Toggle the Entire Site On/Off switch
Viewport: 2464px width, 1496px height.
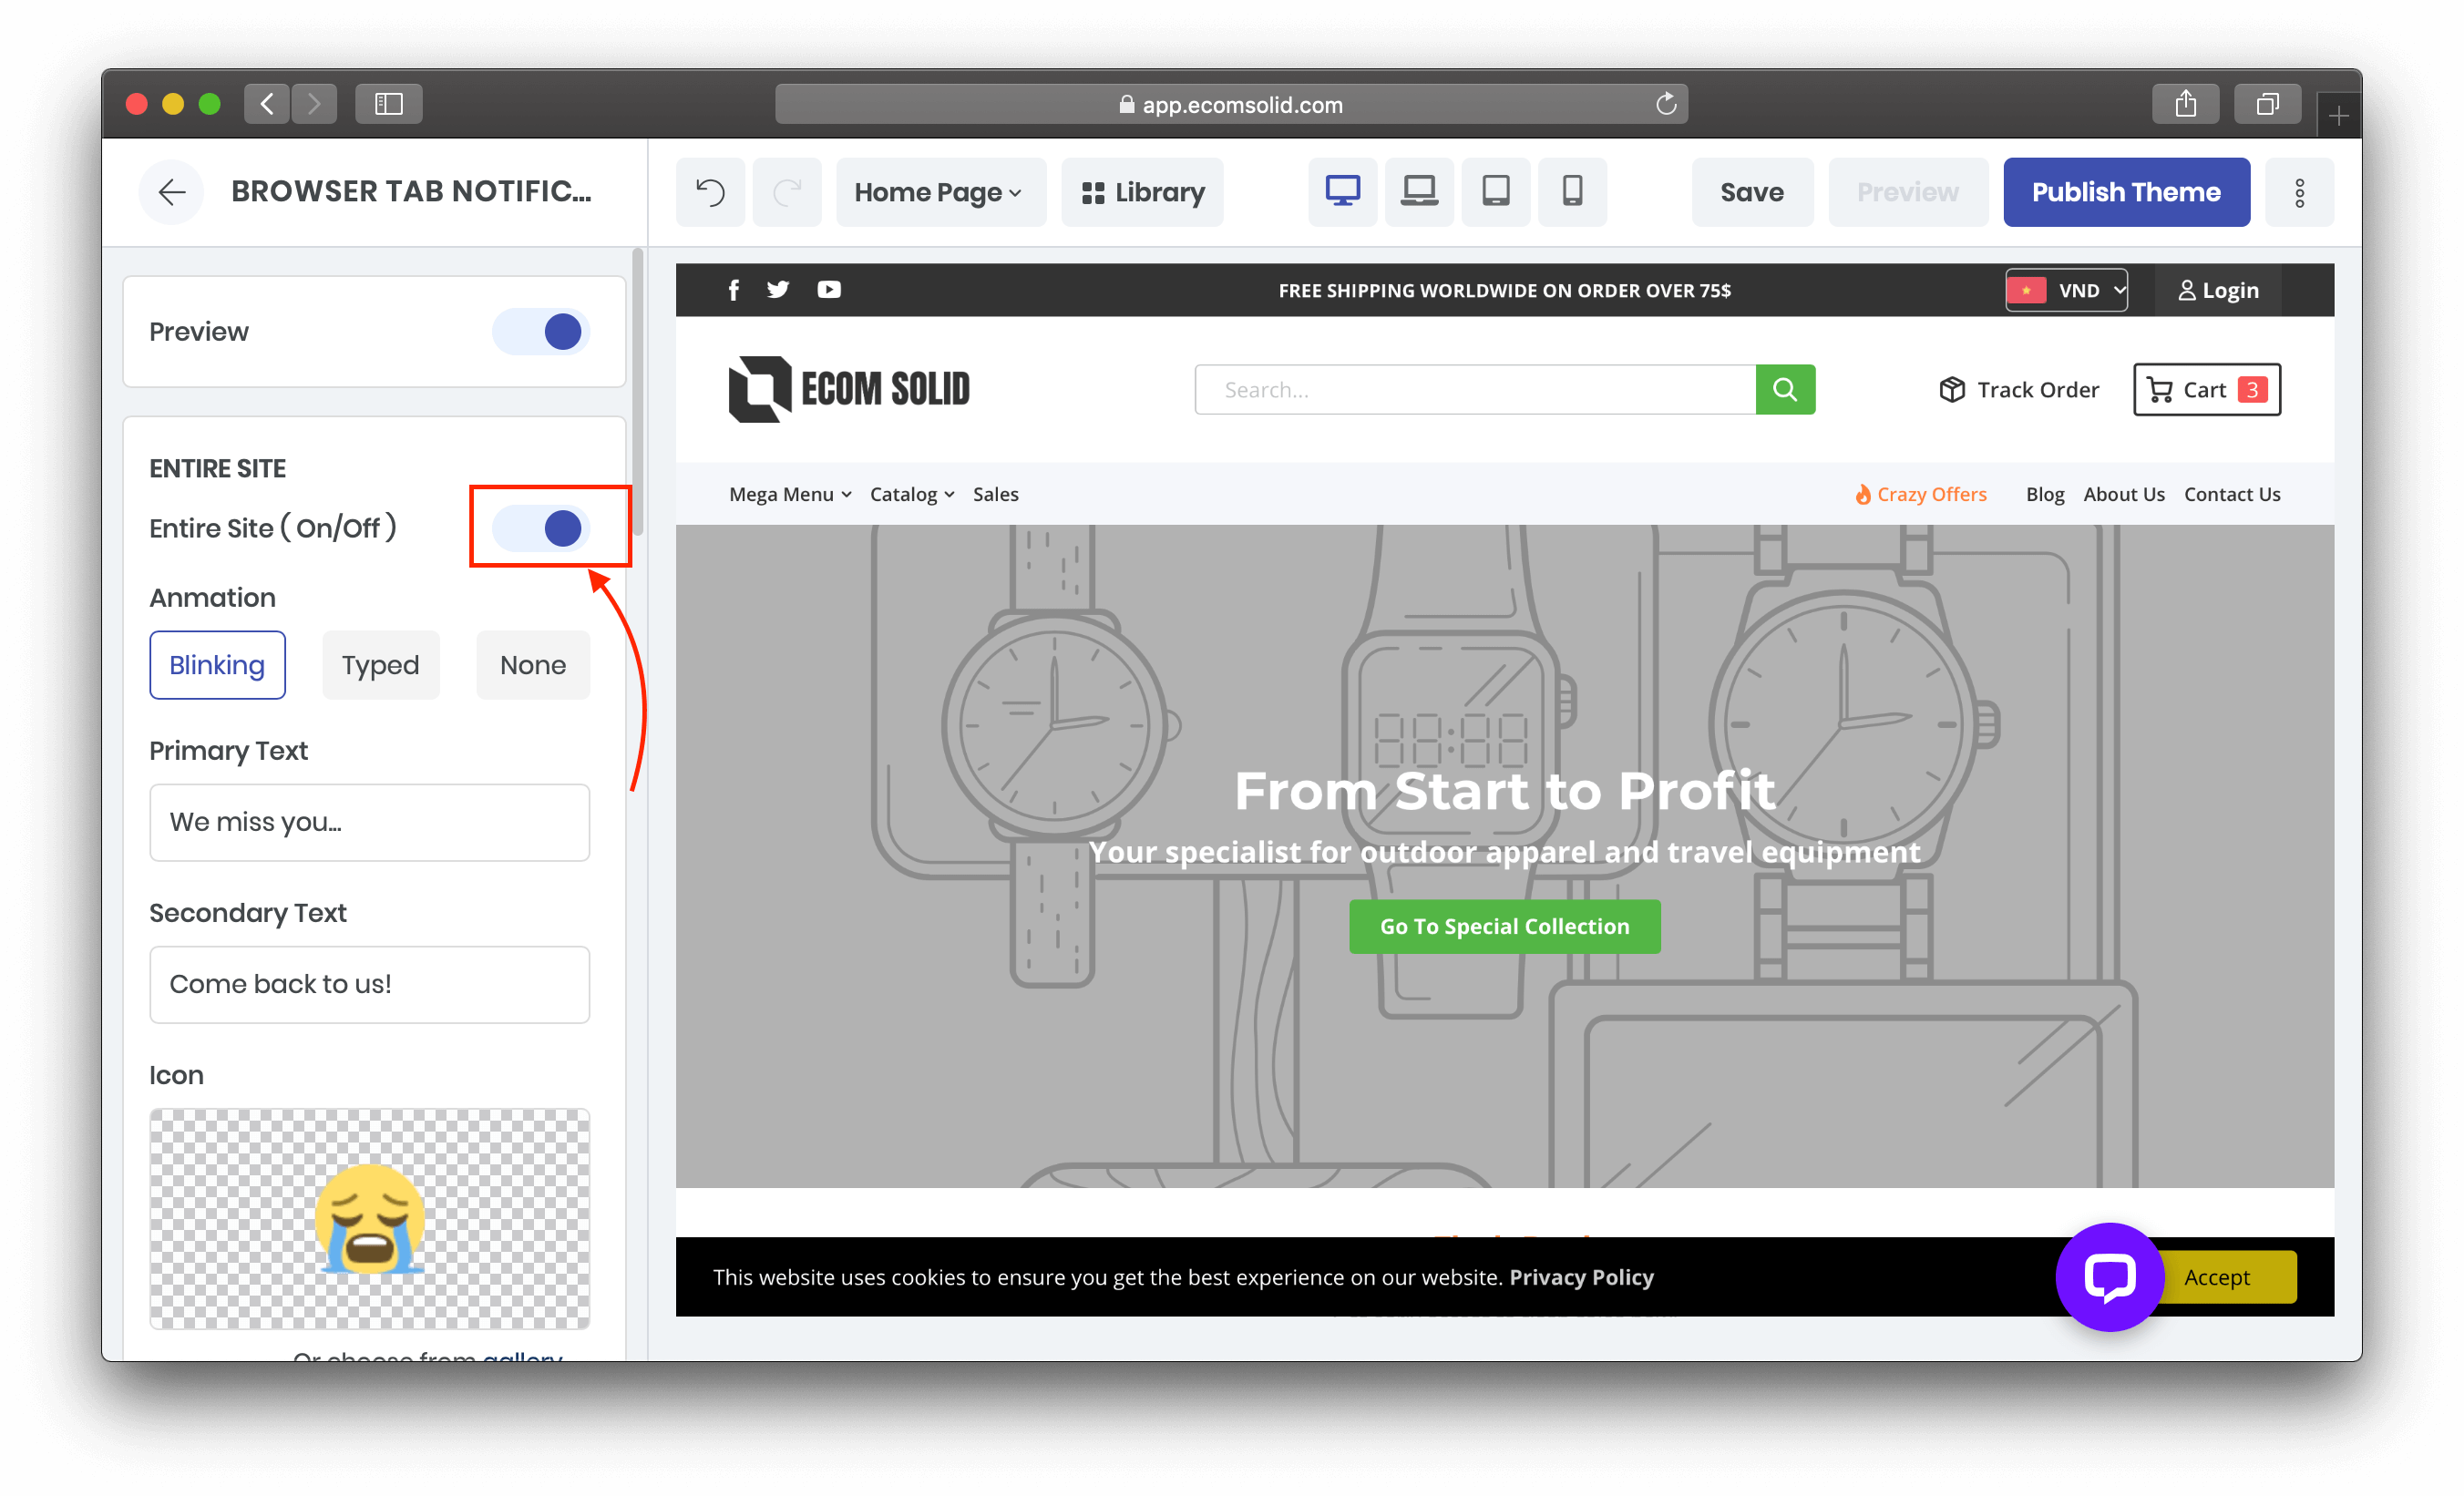click(541, 528)
